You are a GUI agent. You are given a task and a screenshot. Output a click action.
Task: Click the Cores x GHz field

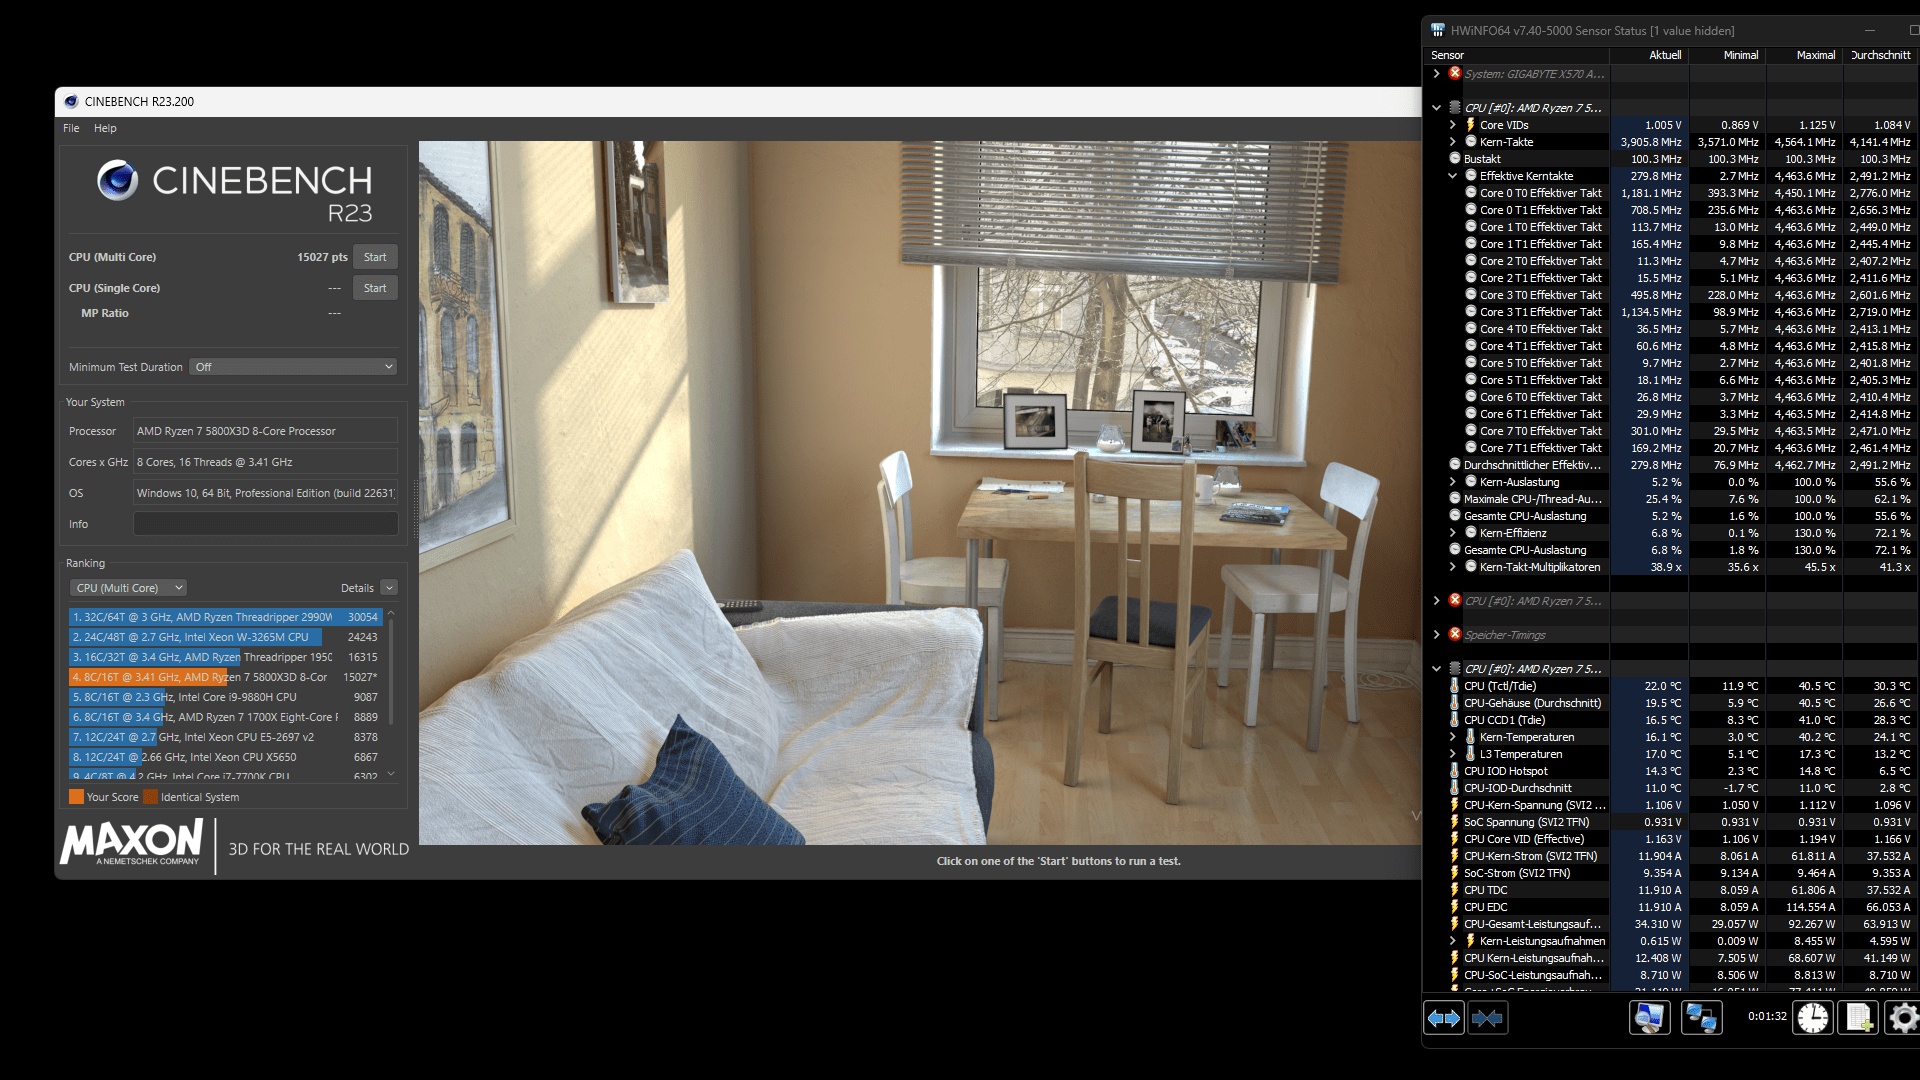(x=266, y=462)
